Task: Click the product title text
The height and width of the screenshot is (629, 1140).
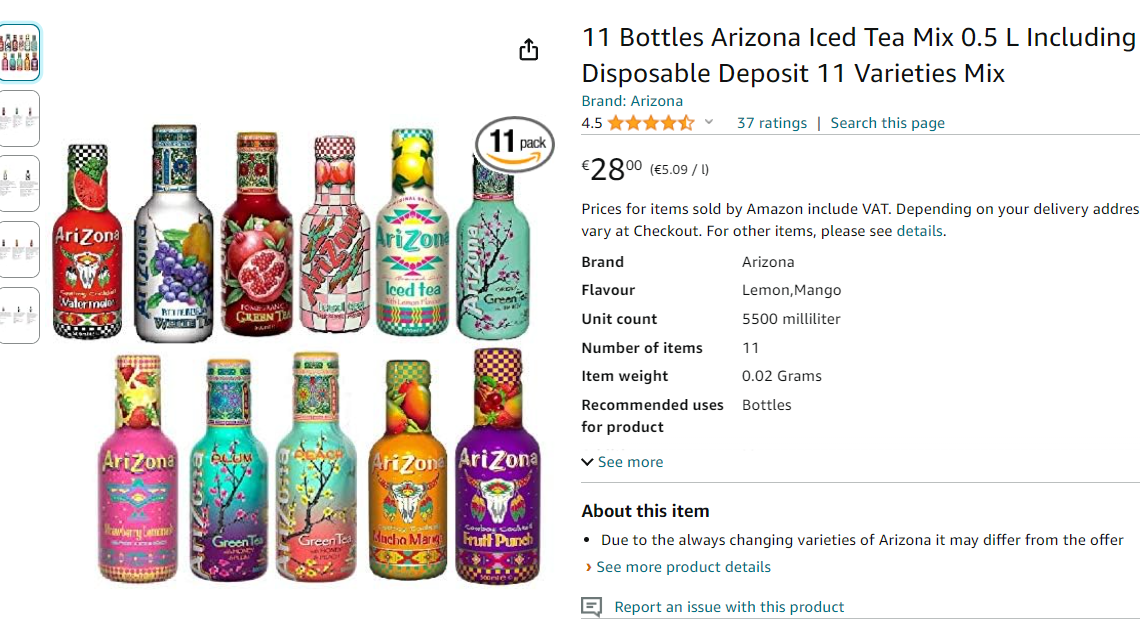Action: pos(858,55)
